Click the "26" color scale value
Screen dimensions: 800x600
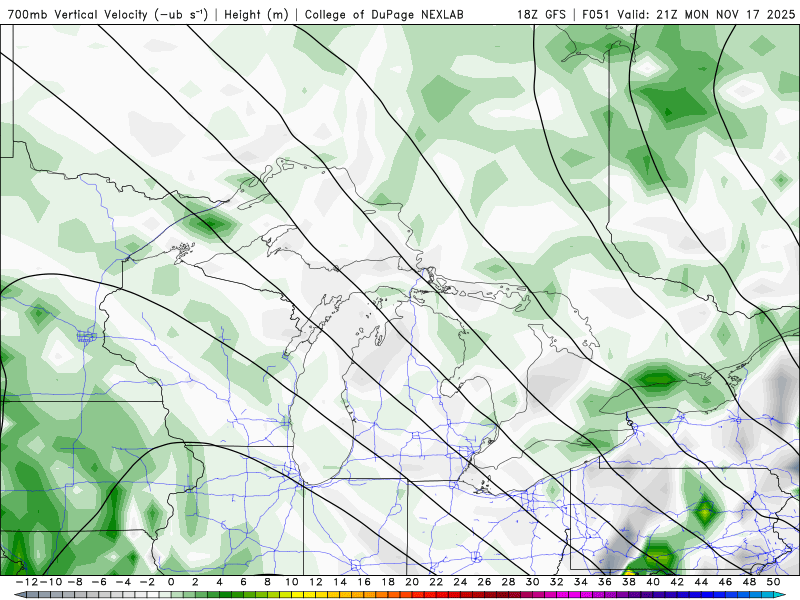(x=484, y=582)
